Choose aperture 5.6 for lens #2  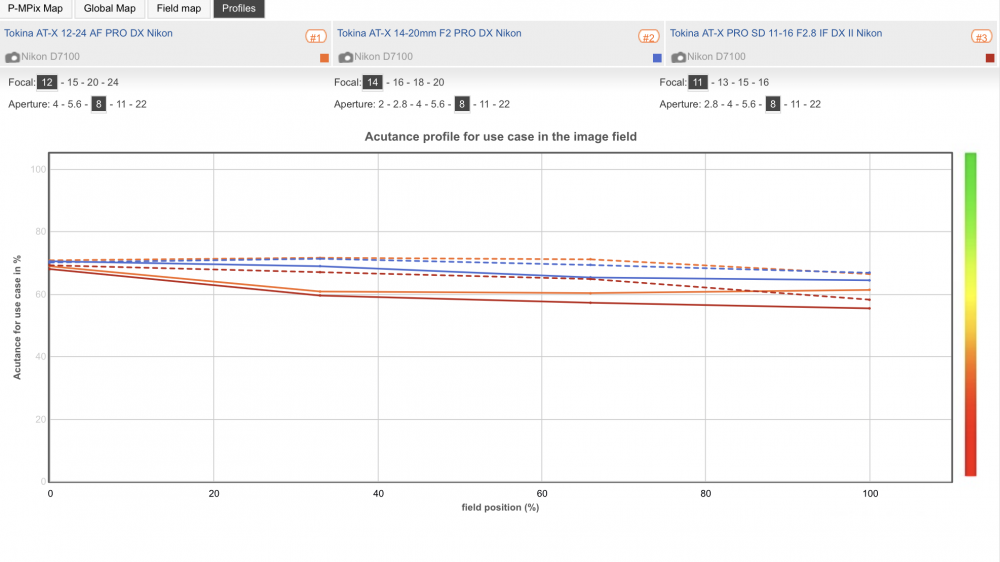pos(438,104)
